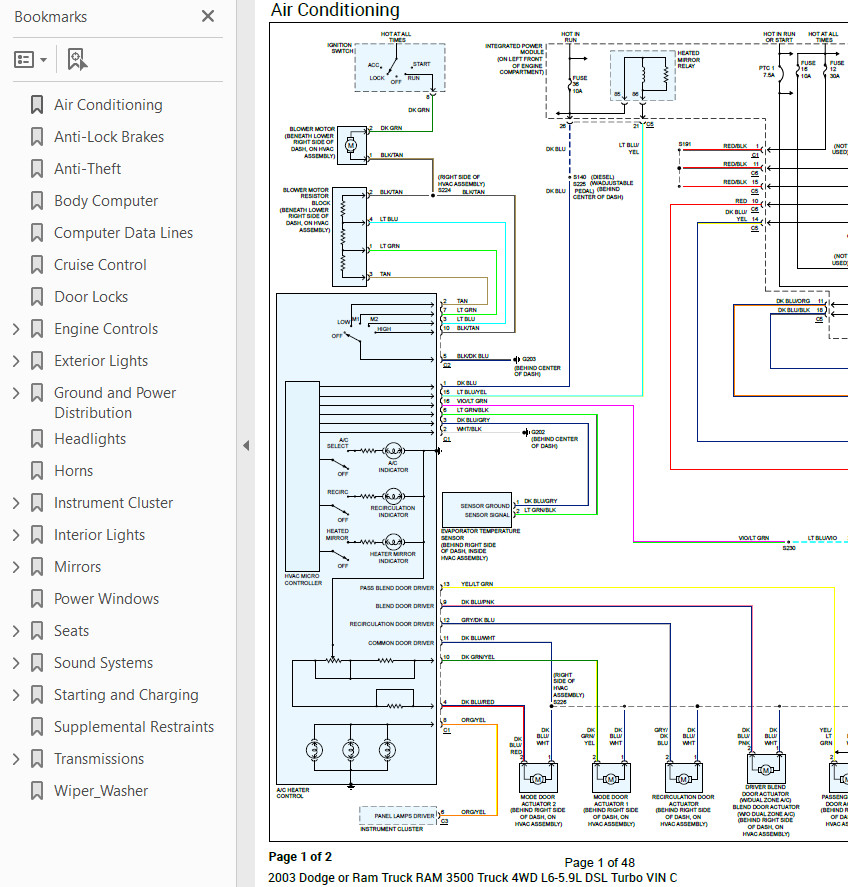Click bookmark ribbon icon beside Cruise Control
848x887 pixels.
[x=37, y=265]
